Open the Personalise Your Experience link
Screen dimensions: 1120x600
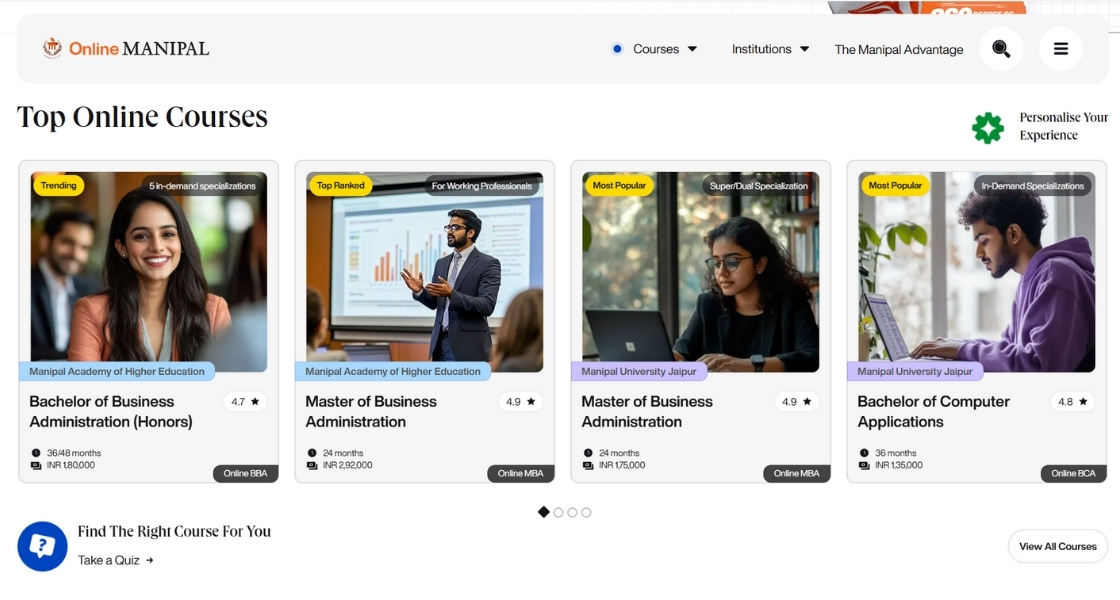1064,126
